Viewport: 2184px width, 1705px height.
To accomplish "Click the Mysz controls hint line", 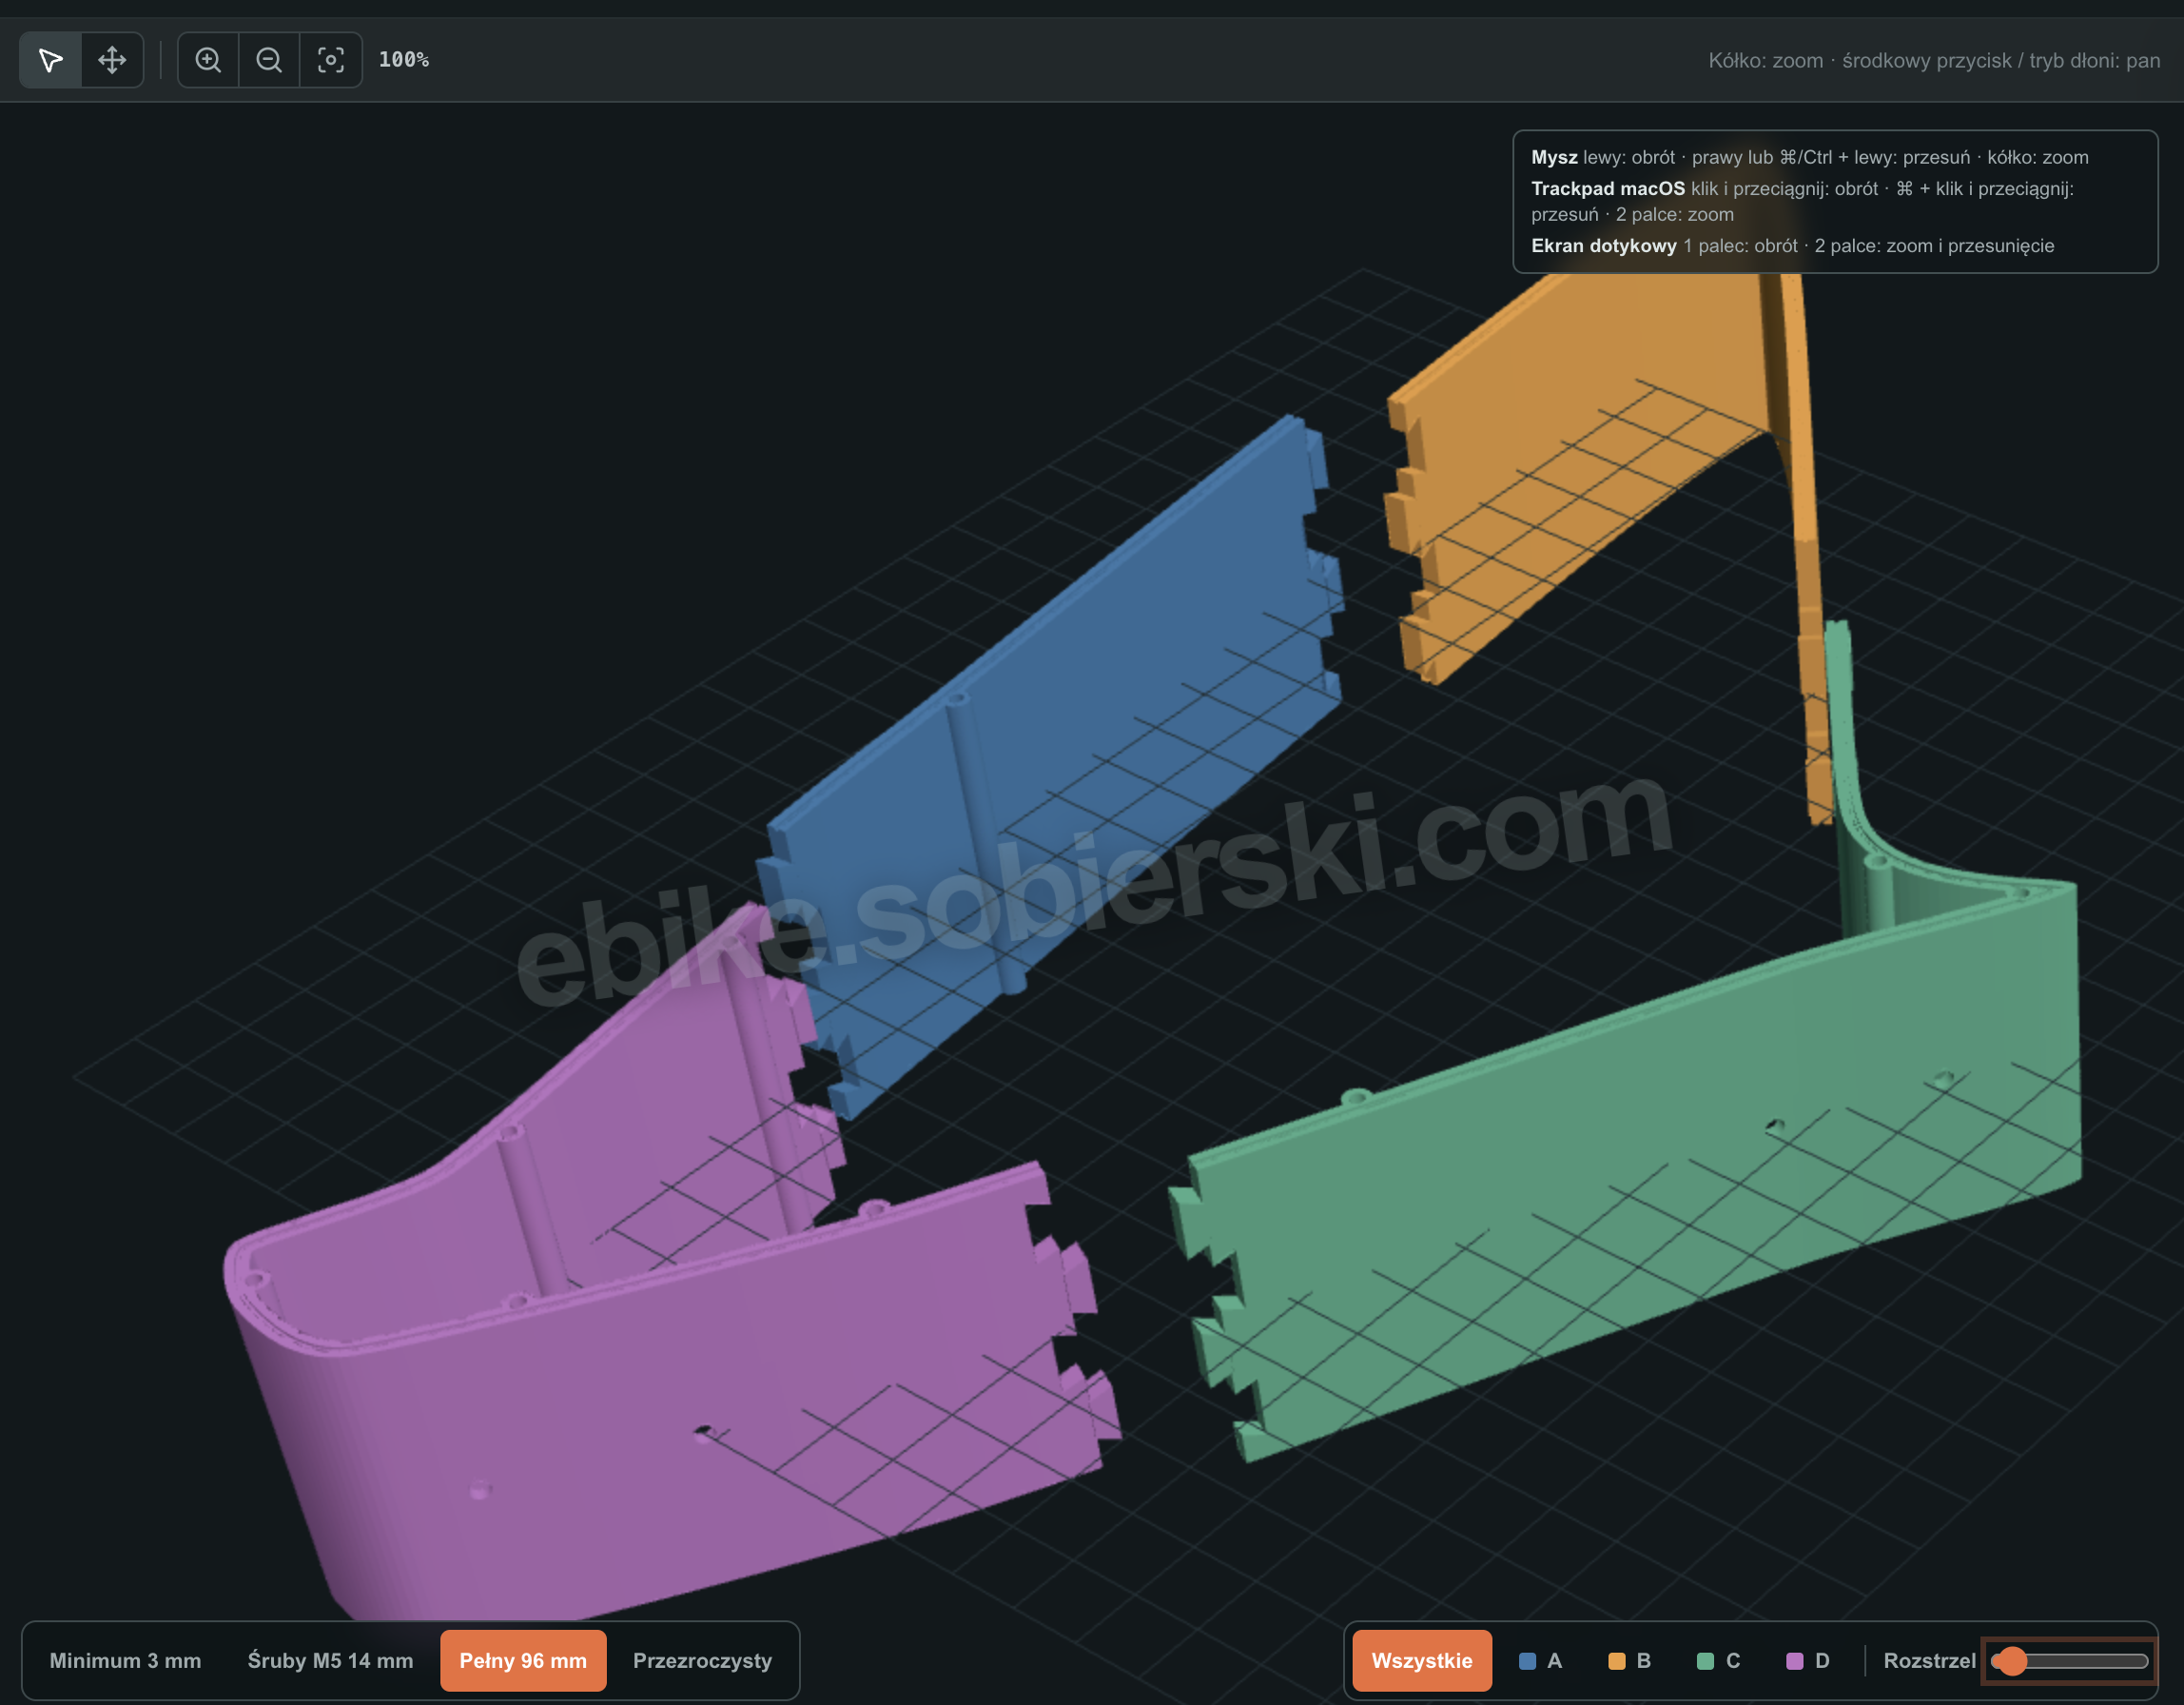I will pyautogui.click(x=1810, y=157).
